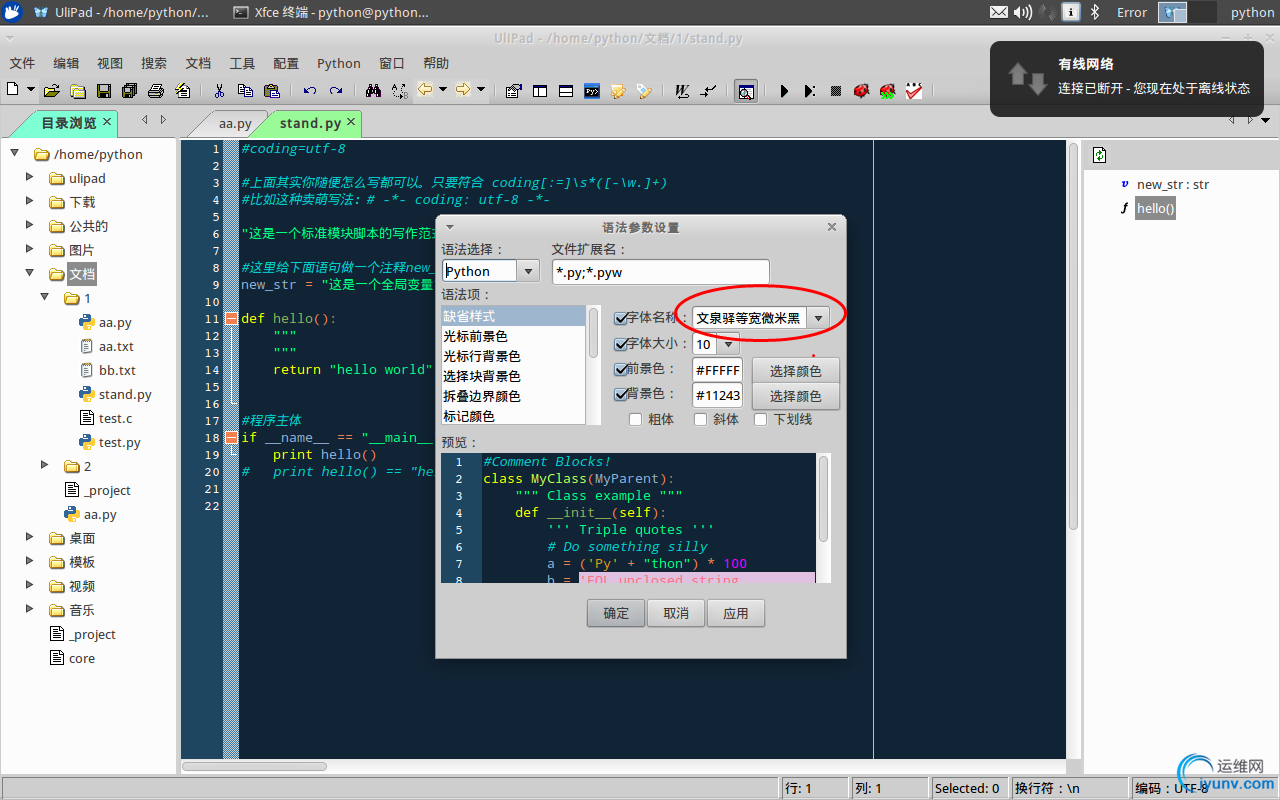1280x800 pixels.
Task: Uncheck the 前景色 checkbox
Action: pos(620,369)
